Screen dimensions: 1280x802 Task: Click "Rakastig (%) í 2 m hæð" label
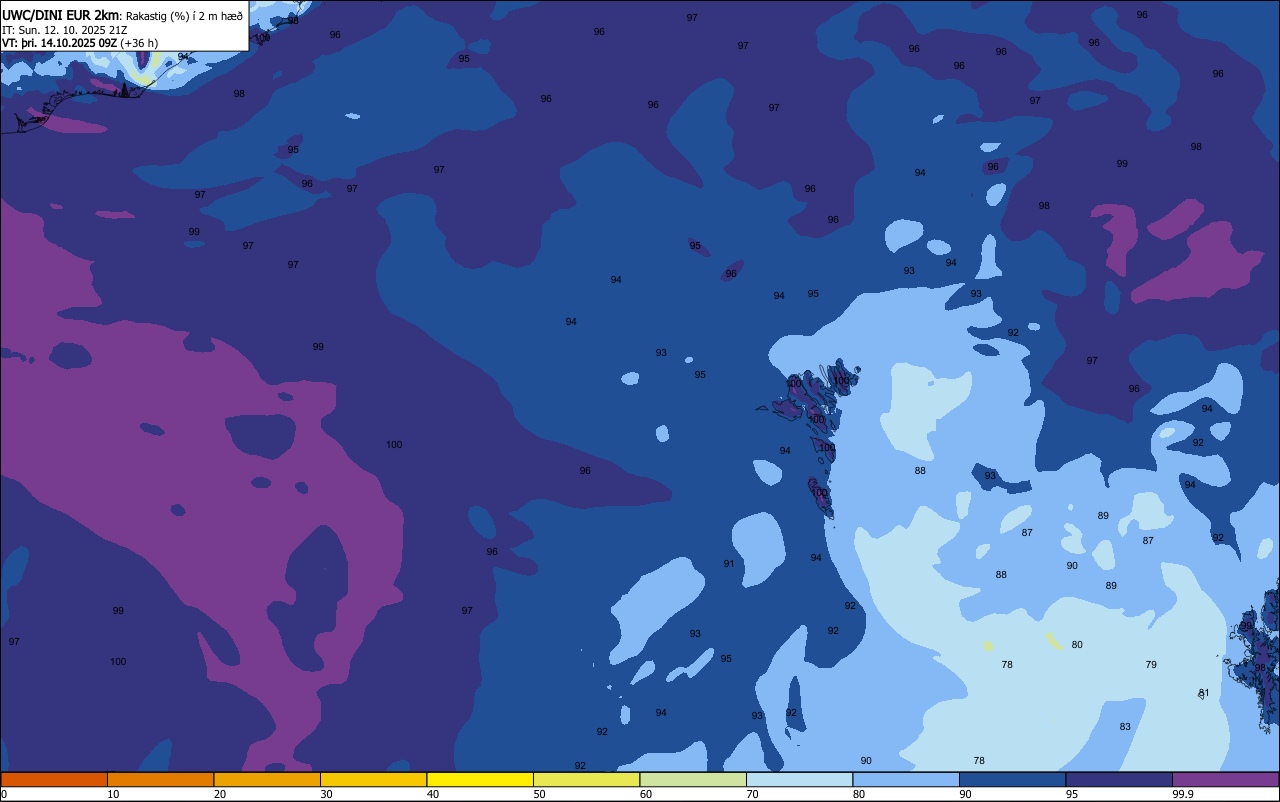tap(184, 15)
